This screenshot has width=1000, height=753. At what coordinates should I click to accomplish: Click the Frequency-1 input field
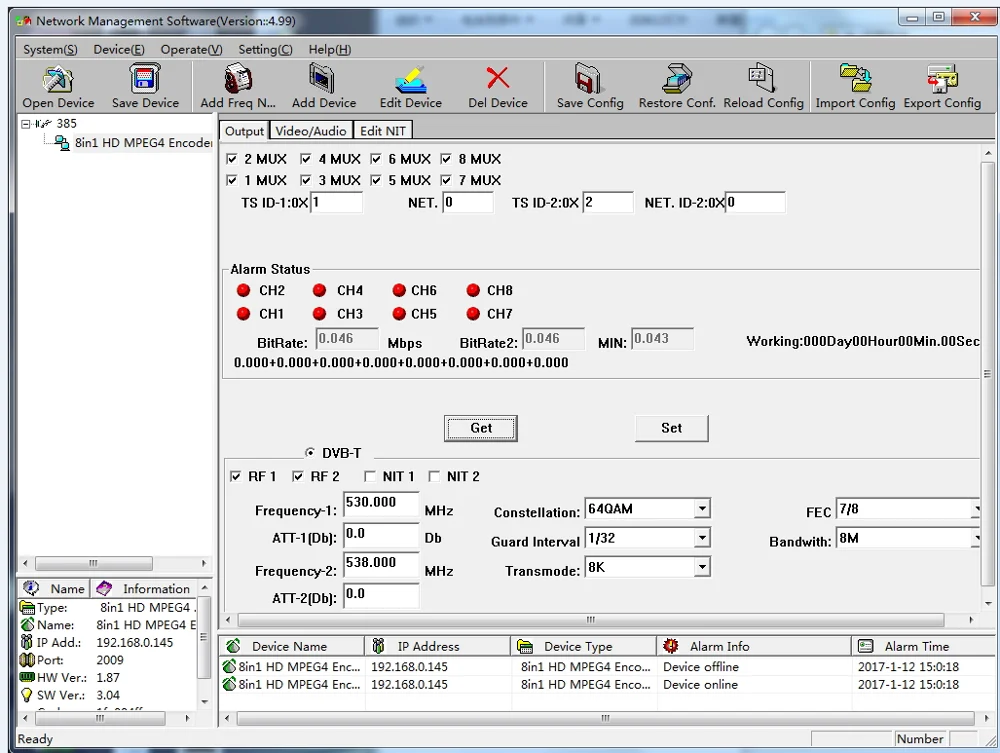381,504
